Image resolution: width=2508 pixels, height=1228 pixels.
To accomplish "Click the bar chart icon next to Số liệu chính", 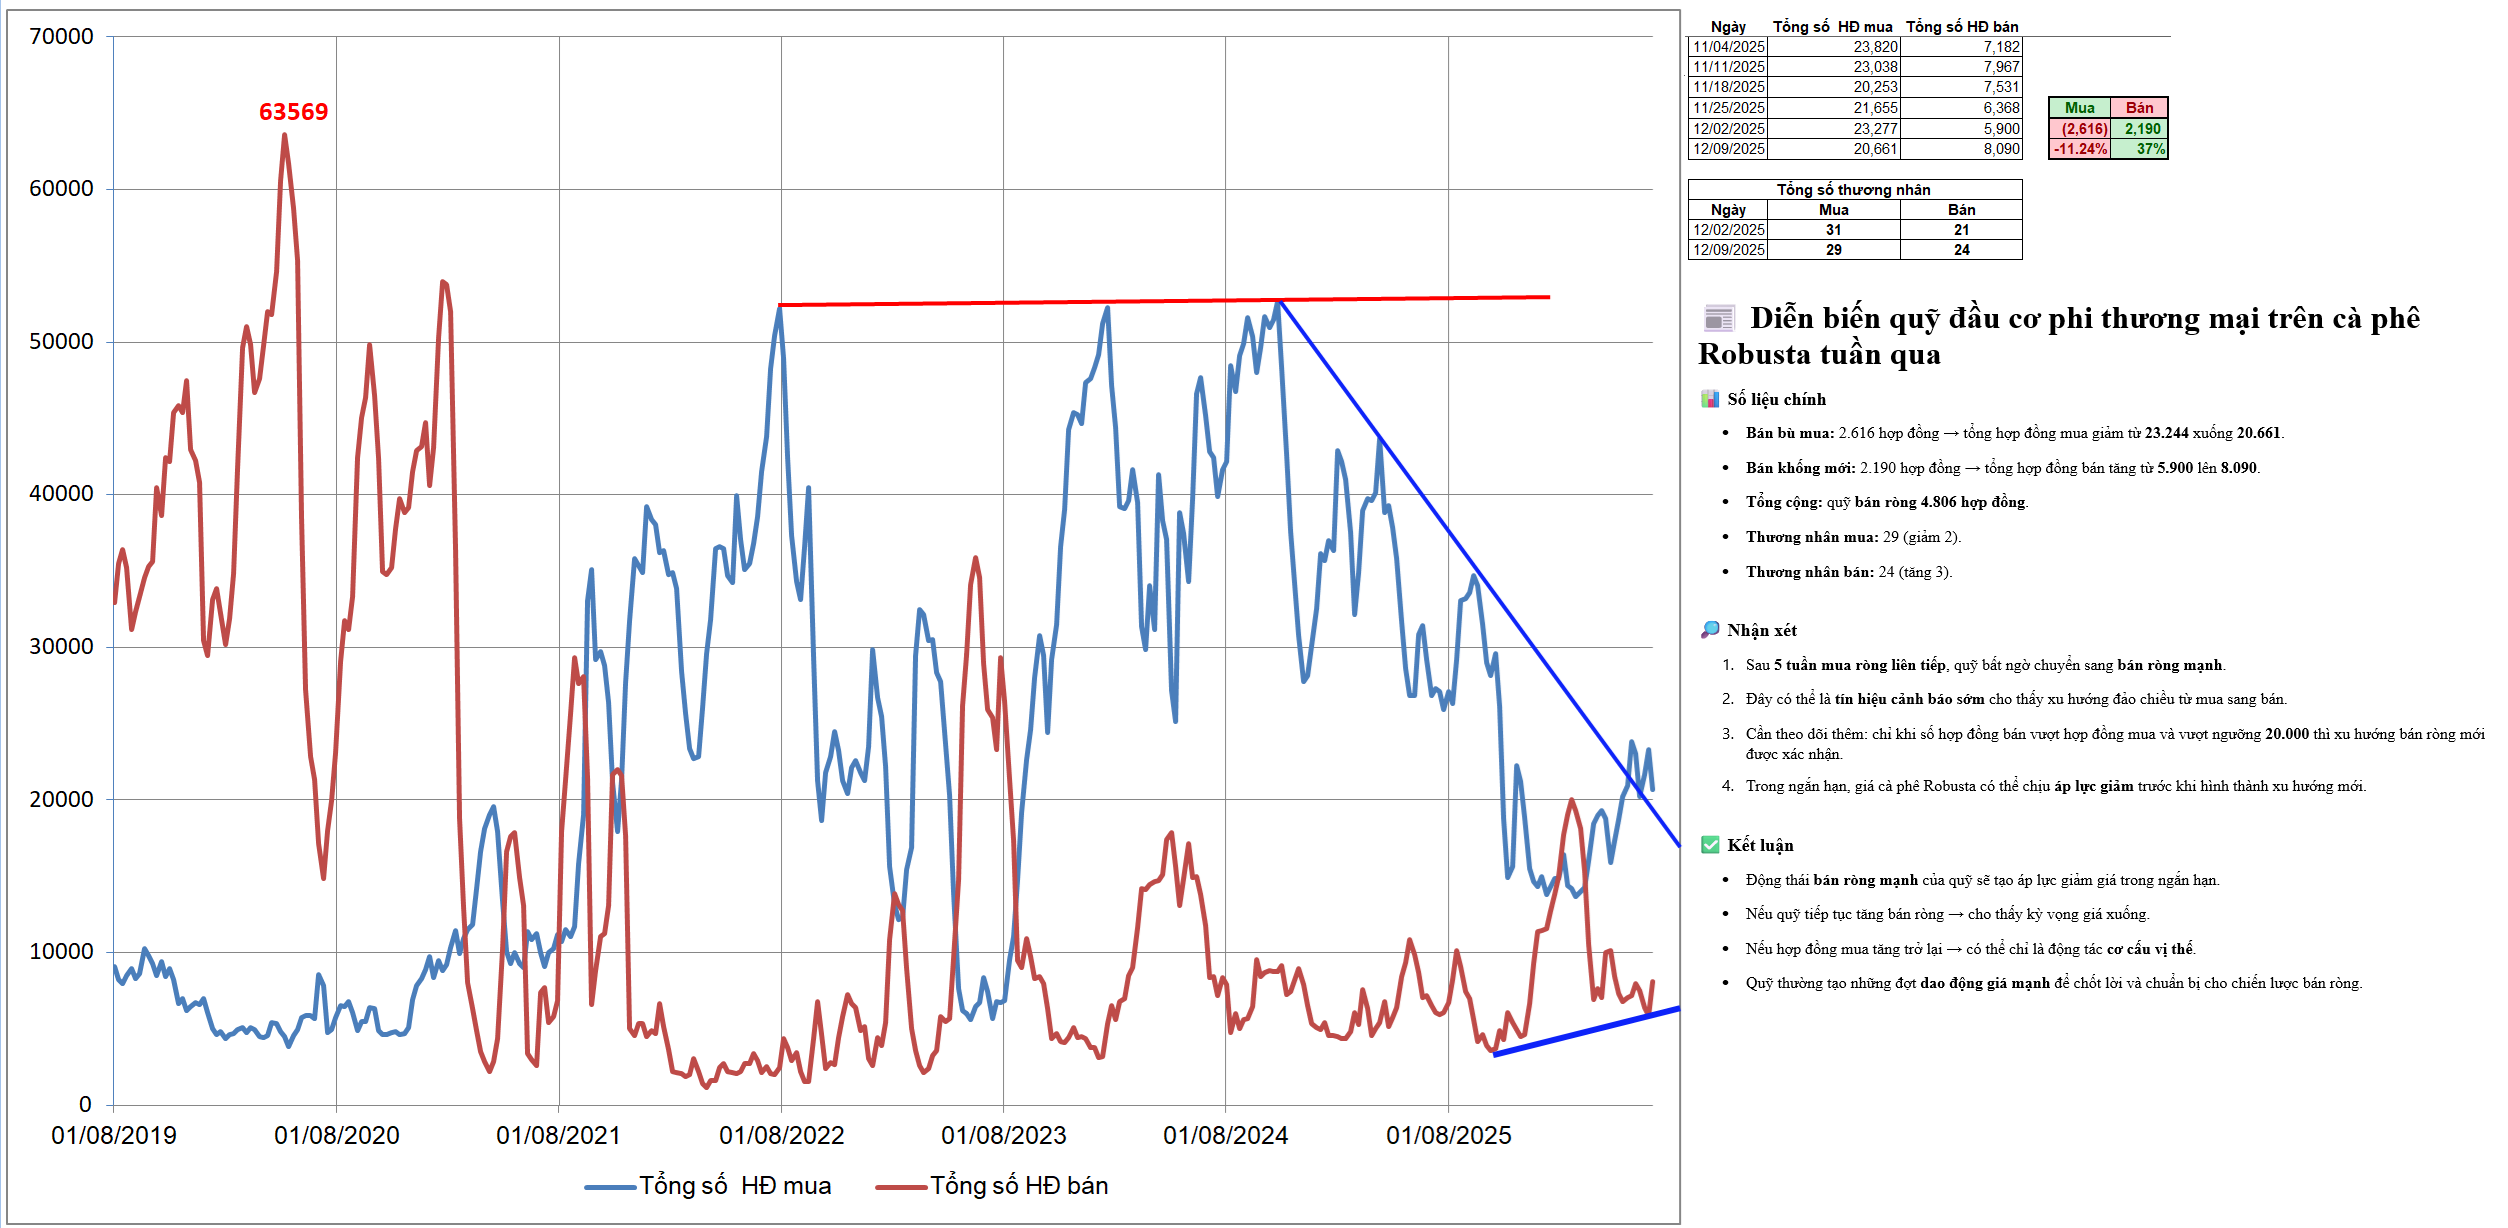I will tap(1710, 399).
